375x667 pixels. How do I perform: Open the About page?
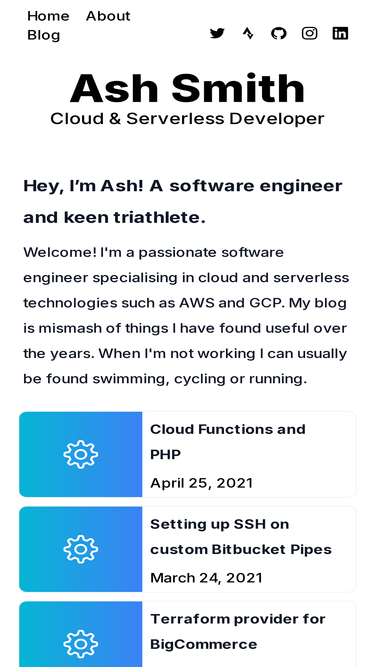tap(108, 16)
